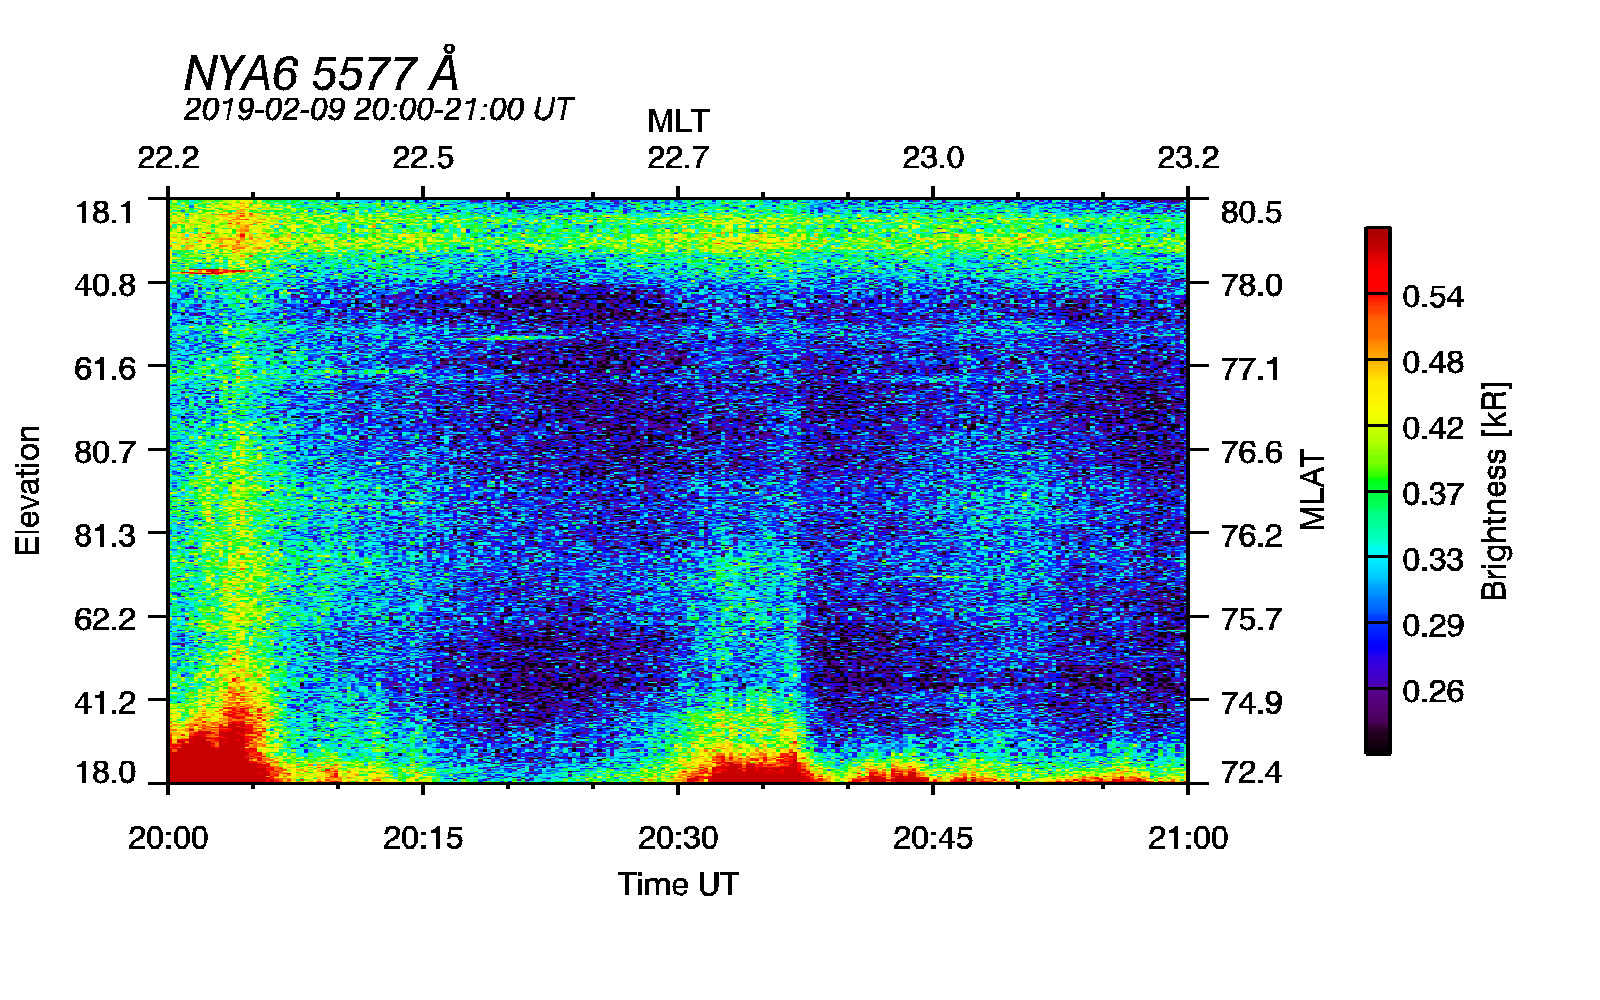Click the yellow segment of the colorbar
This screenshot has width=1600, height=1000.
1377,393
